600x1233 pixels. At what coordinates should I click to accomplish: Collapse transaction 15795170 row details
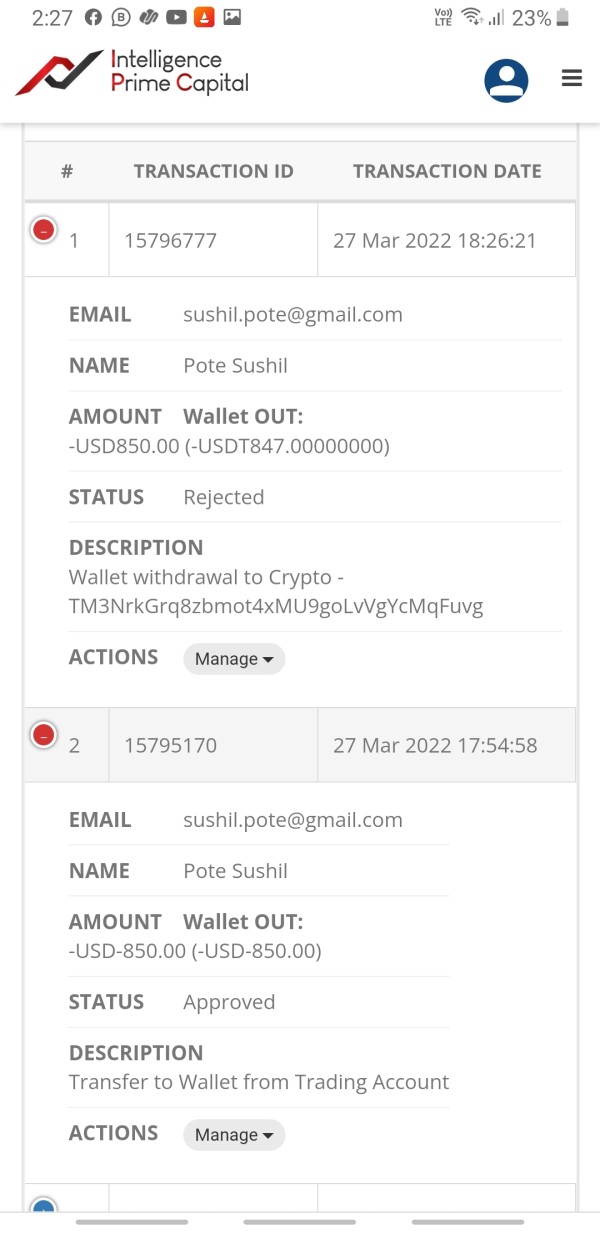(44, 736)
